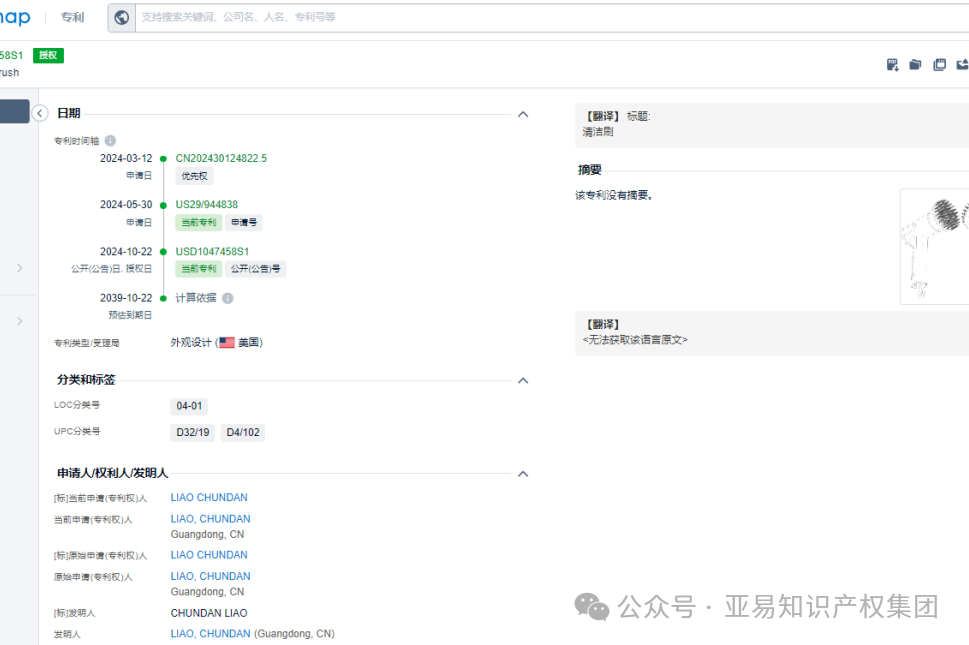
Task: Click the 计算依据 info icon
Action: tap(228, 296)
